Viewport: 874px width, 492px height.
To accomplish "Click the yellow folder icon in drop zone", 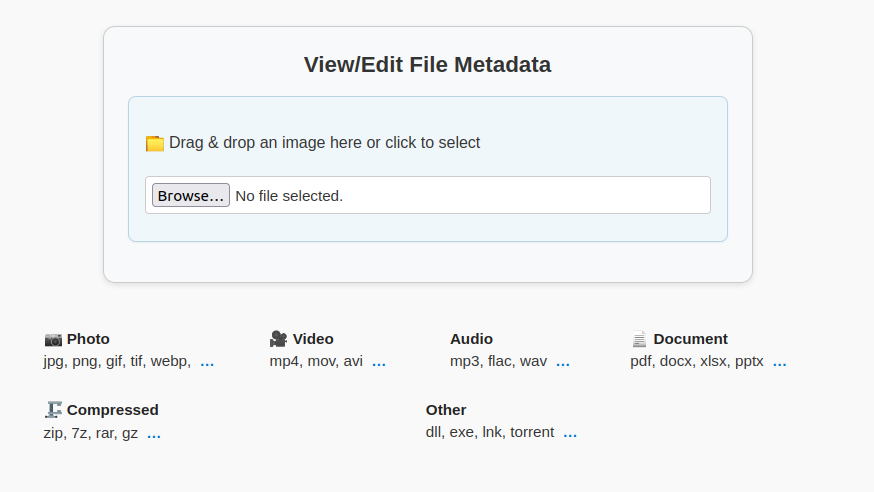I will pos(154,143).
